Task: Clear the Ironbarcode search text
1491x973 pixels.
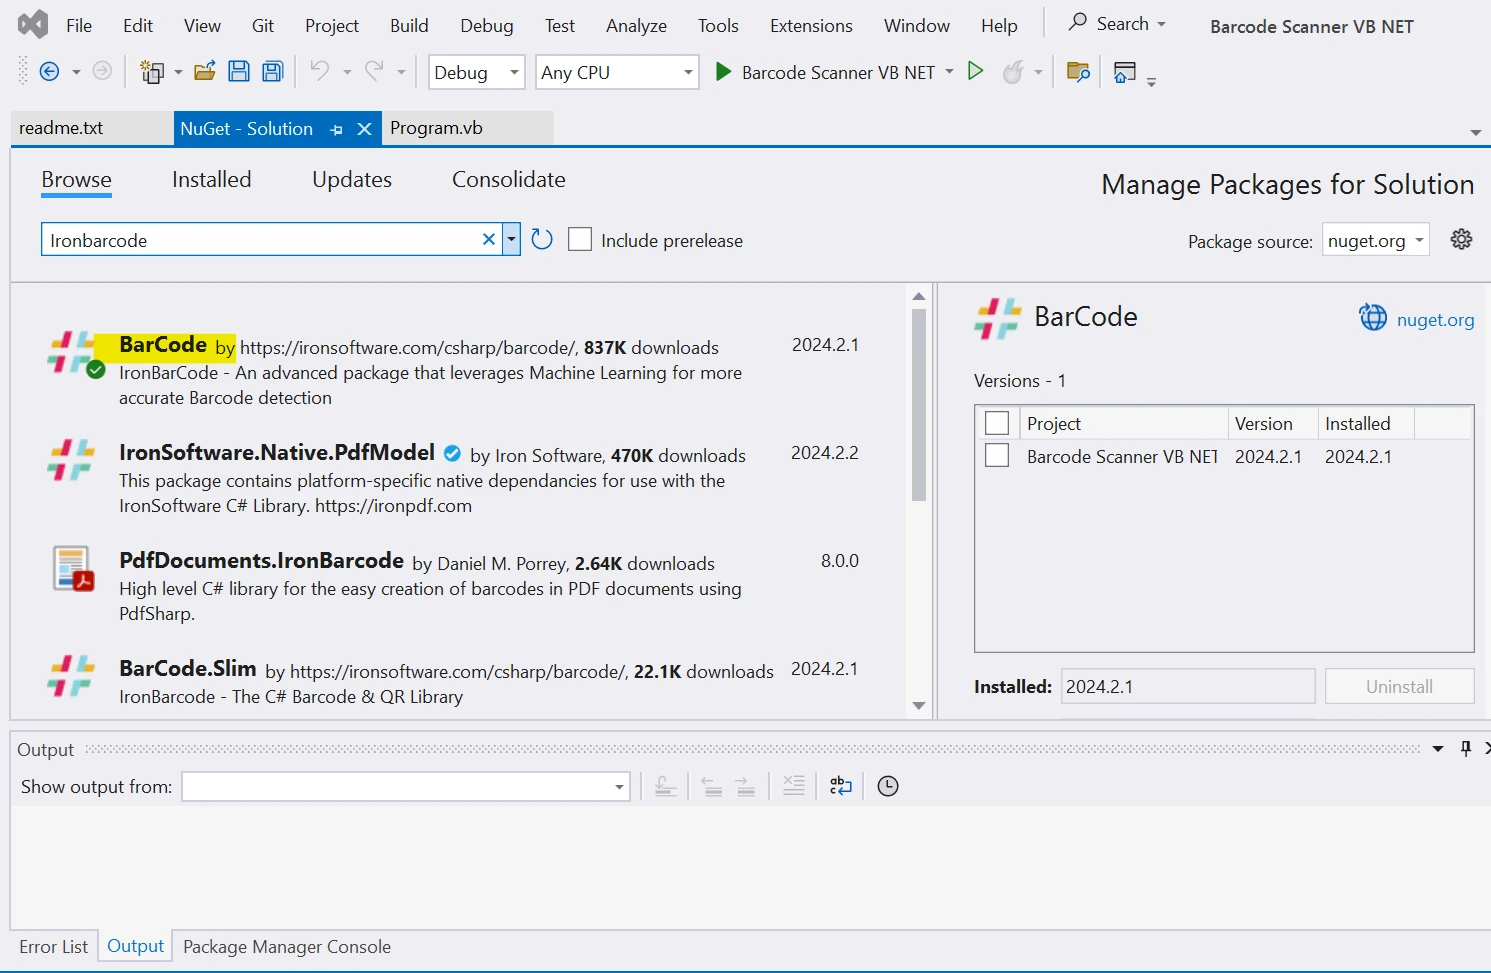Action: tap(489, 239)
